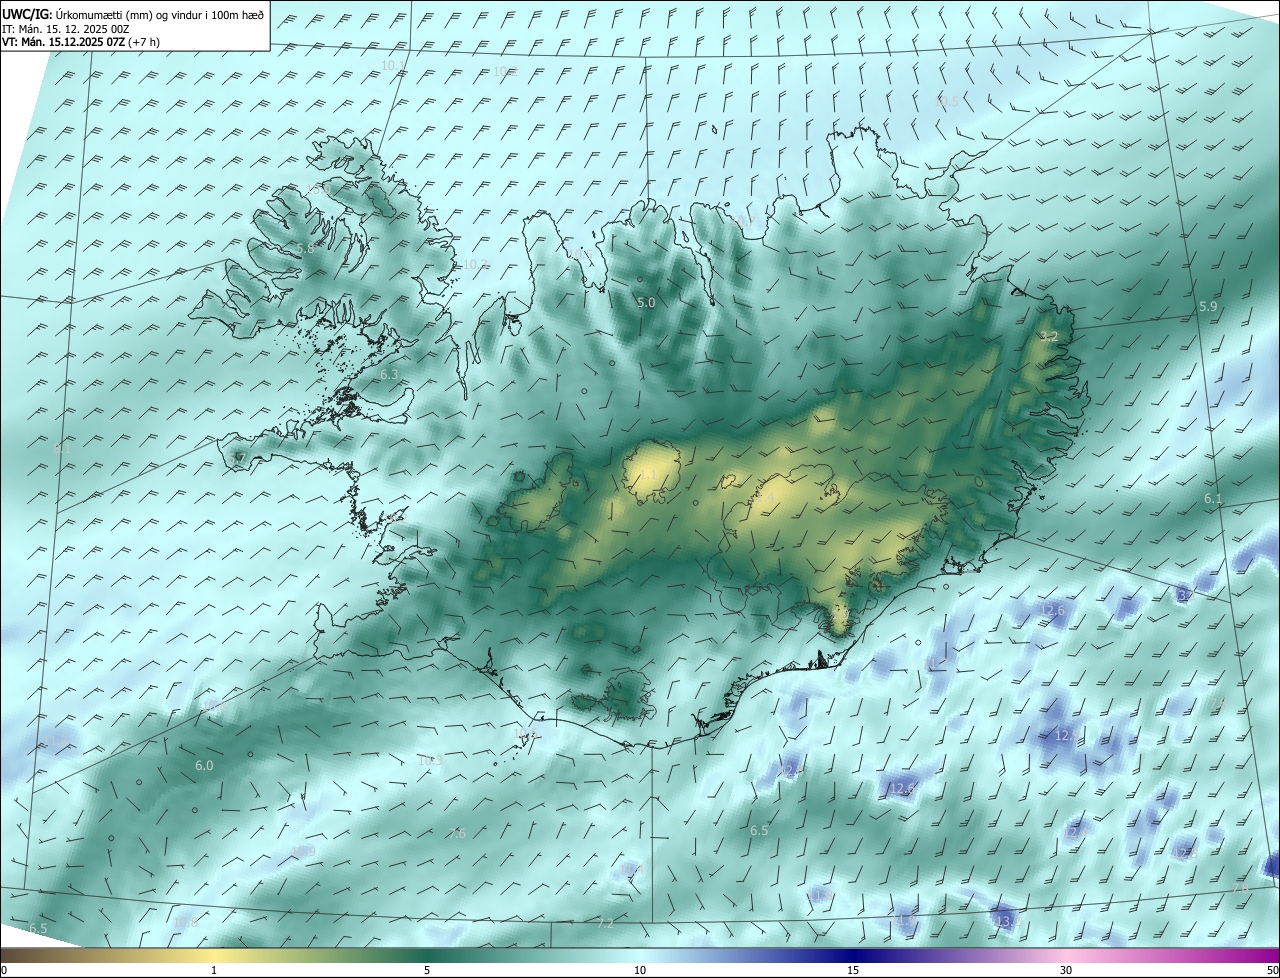1280x978 pixels.
Task: Click the "0" tick label on the color scale
Action: (4, 970)
